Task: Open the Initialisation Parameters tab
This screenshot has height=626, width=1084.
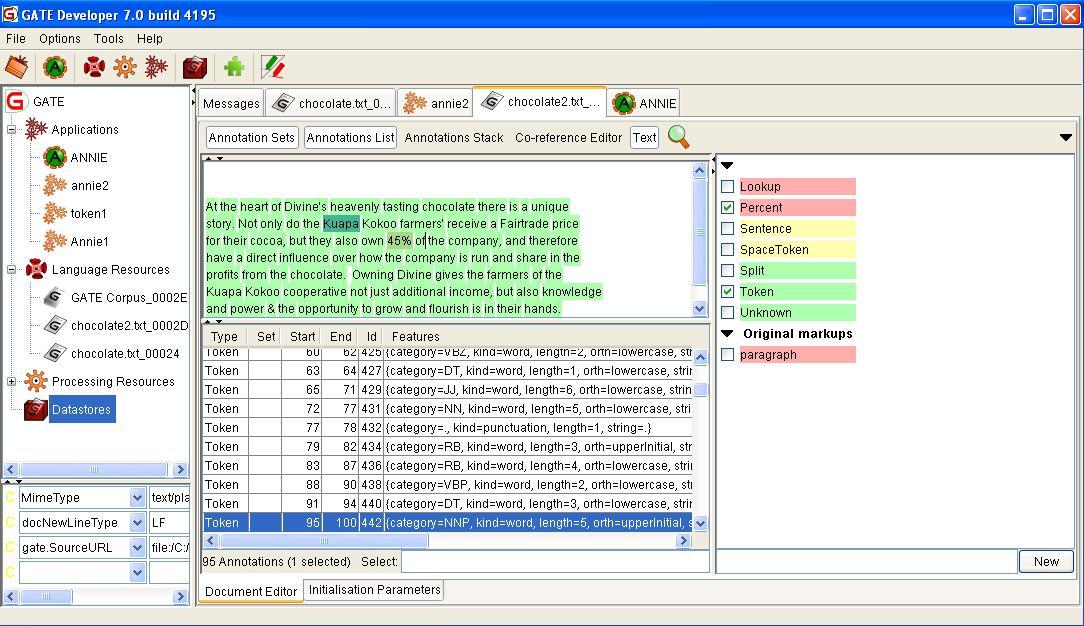Action: point(374,590)
